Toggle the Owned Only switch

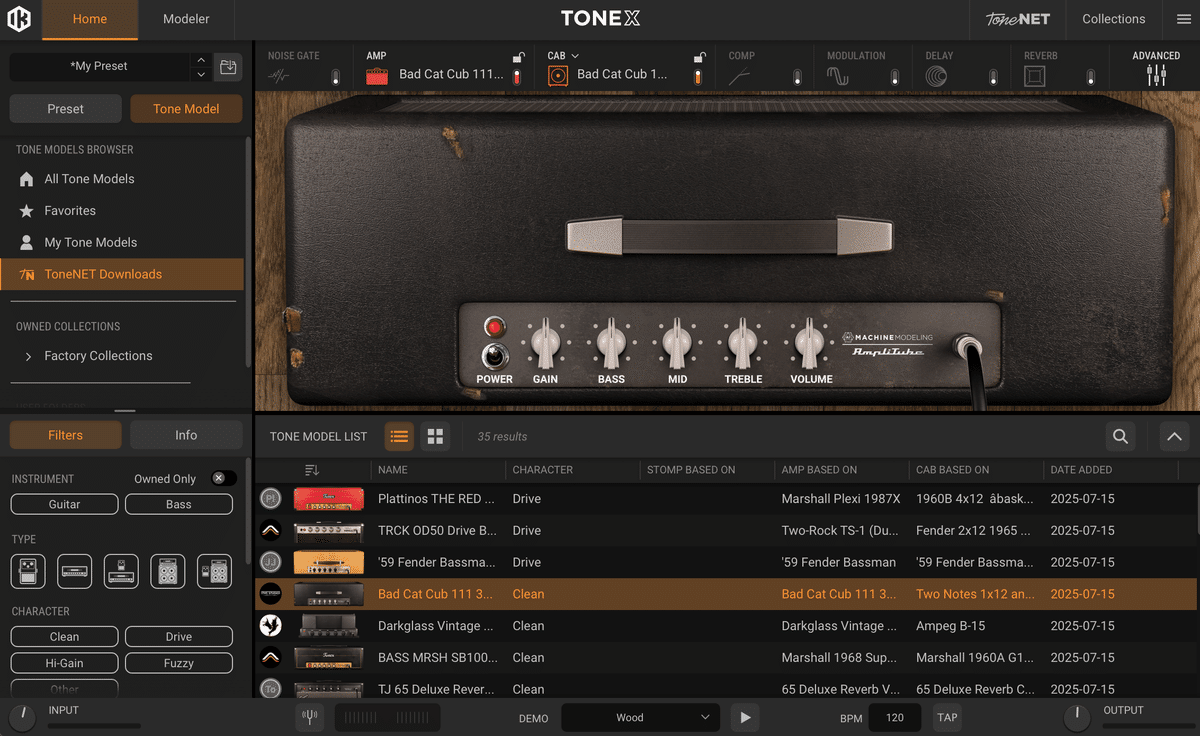tap(224, 479)
